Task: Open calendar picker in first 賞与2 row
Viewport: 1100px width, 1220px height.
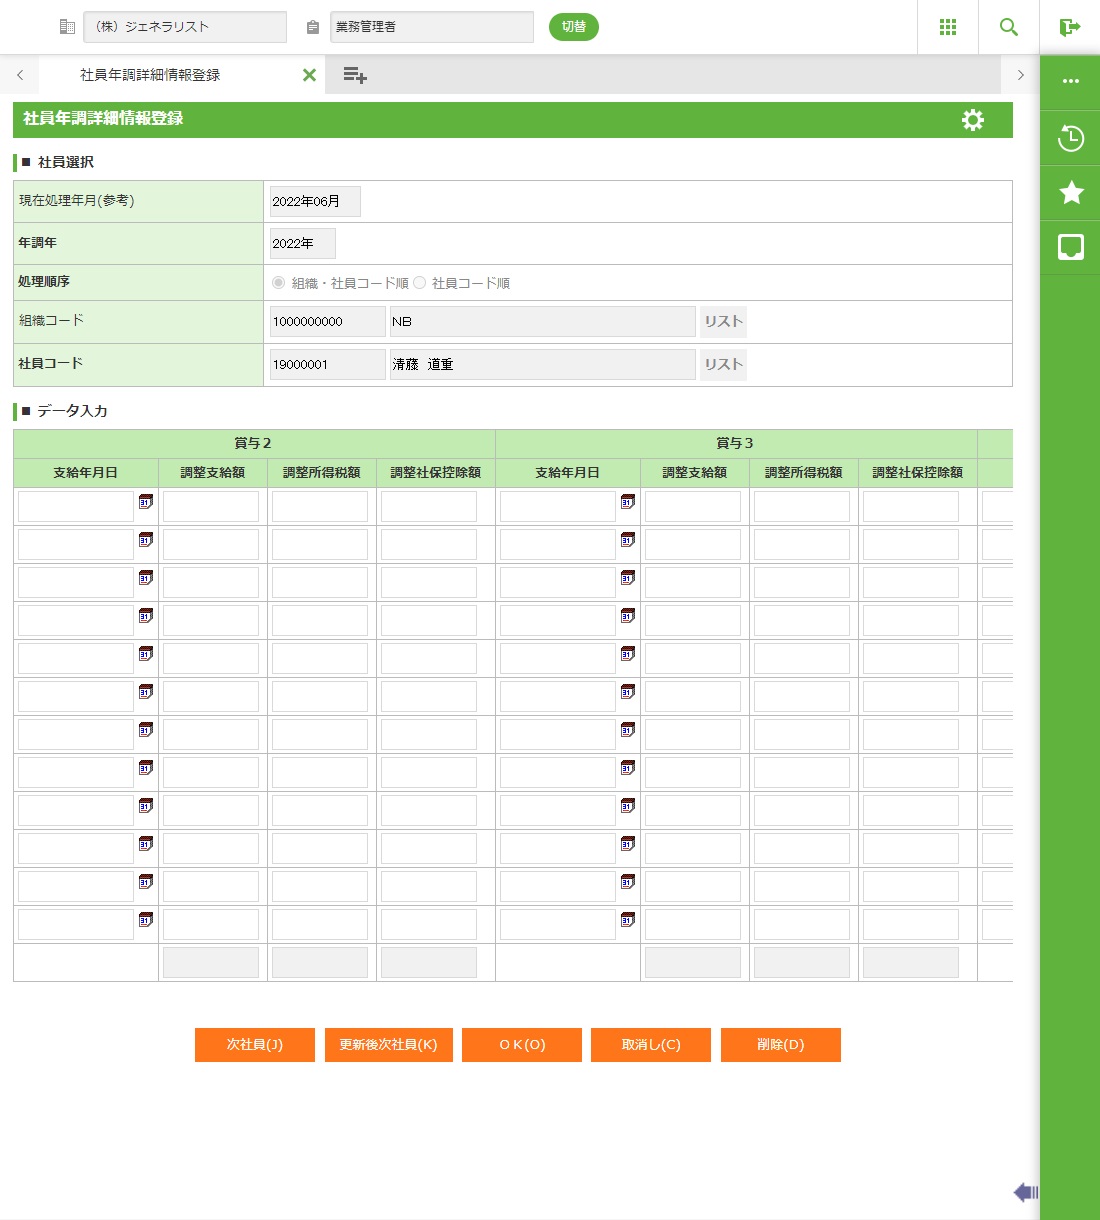Action: coord(146,502)
